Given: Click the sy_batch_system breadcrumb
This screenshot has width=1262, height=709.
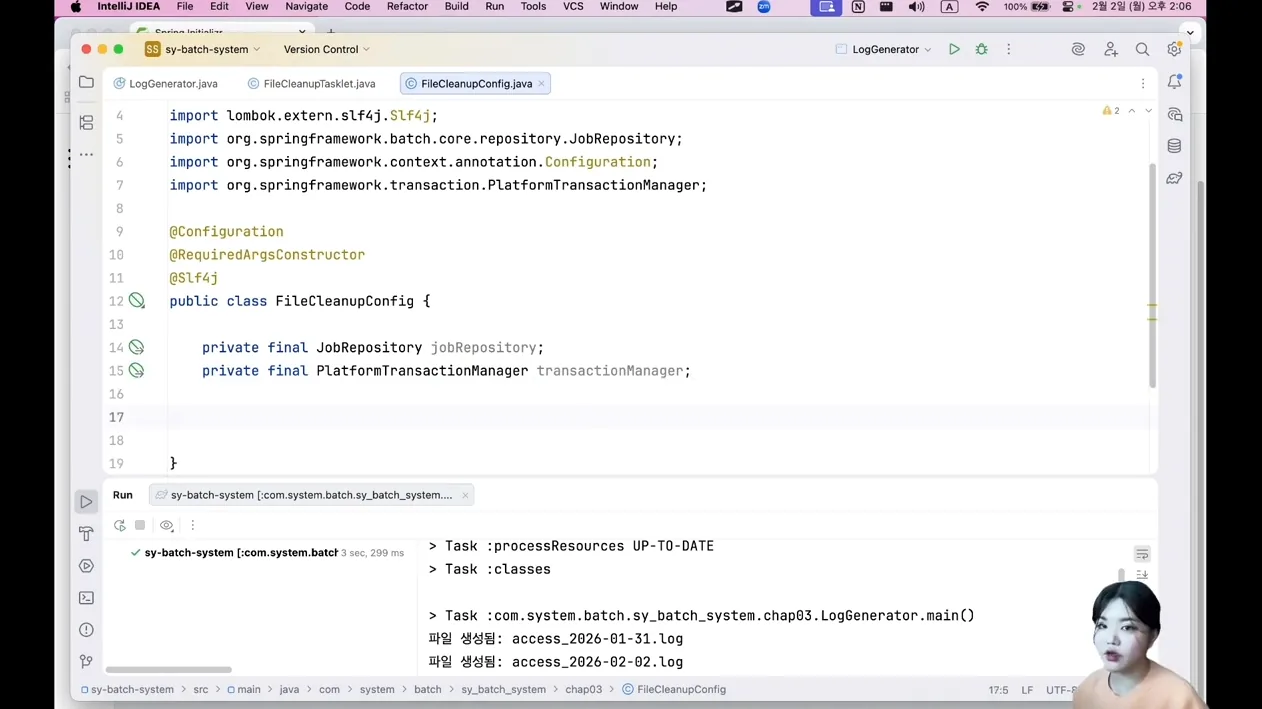Looking at the screenshot, I should point(503,690).
